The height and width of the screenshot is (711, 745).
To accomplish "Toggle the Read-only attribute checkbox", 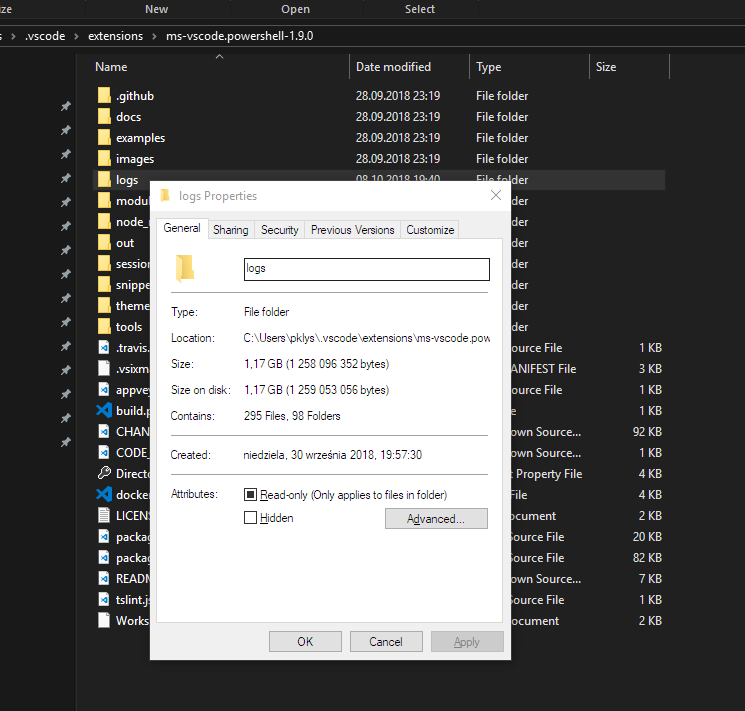I will [x=250, y=495].
